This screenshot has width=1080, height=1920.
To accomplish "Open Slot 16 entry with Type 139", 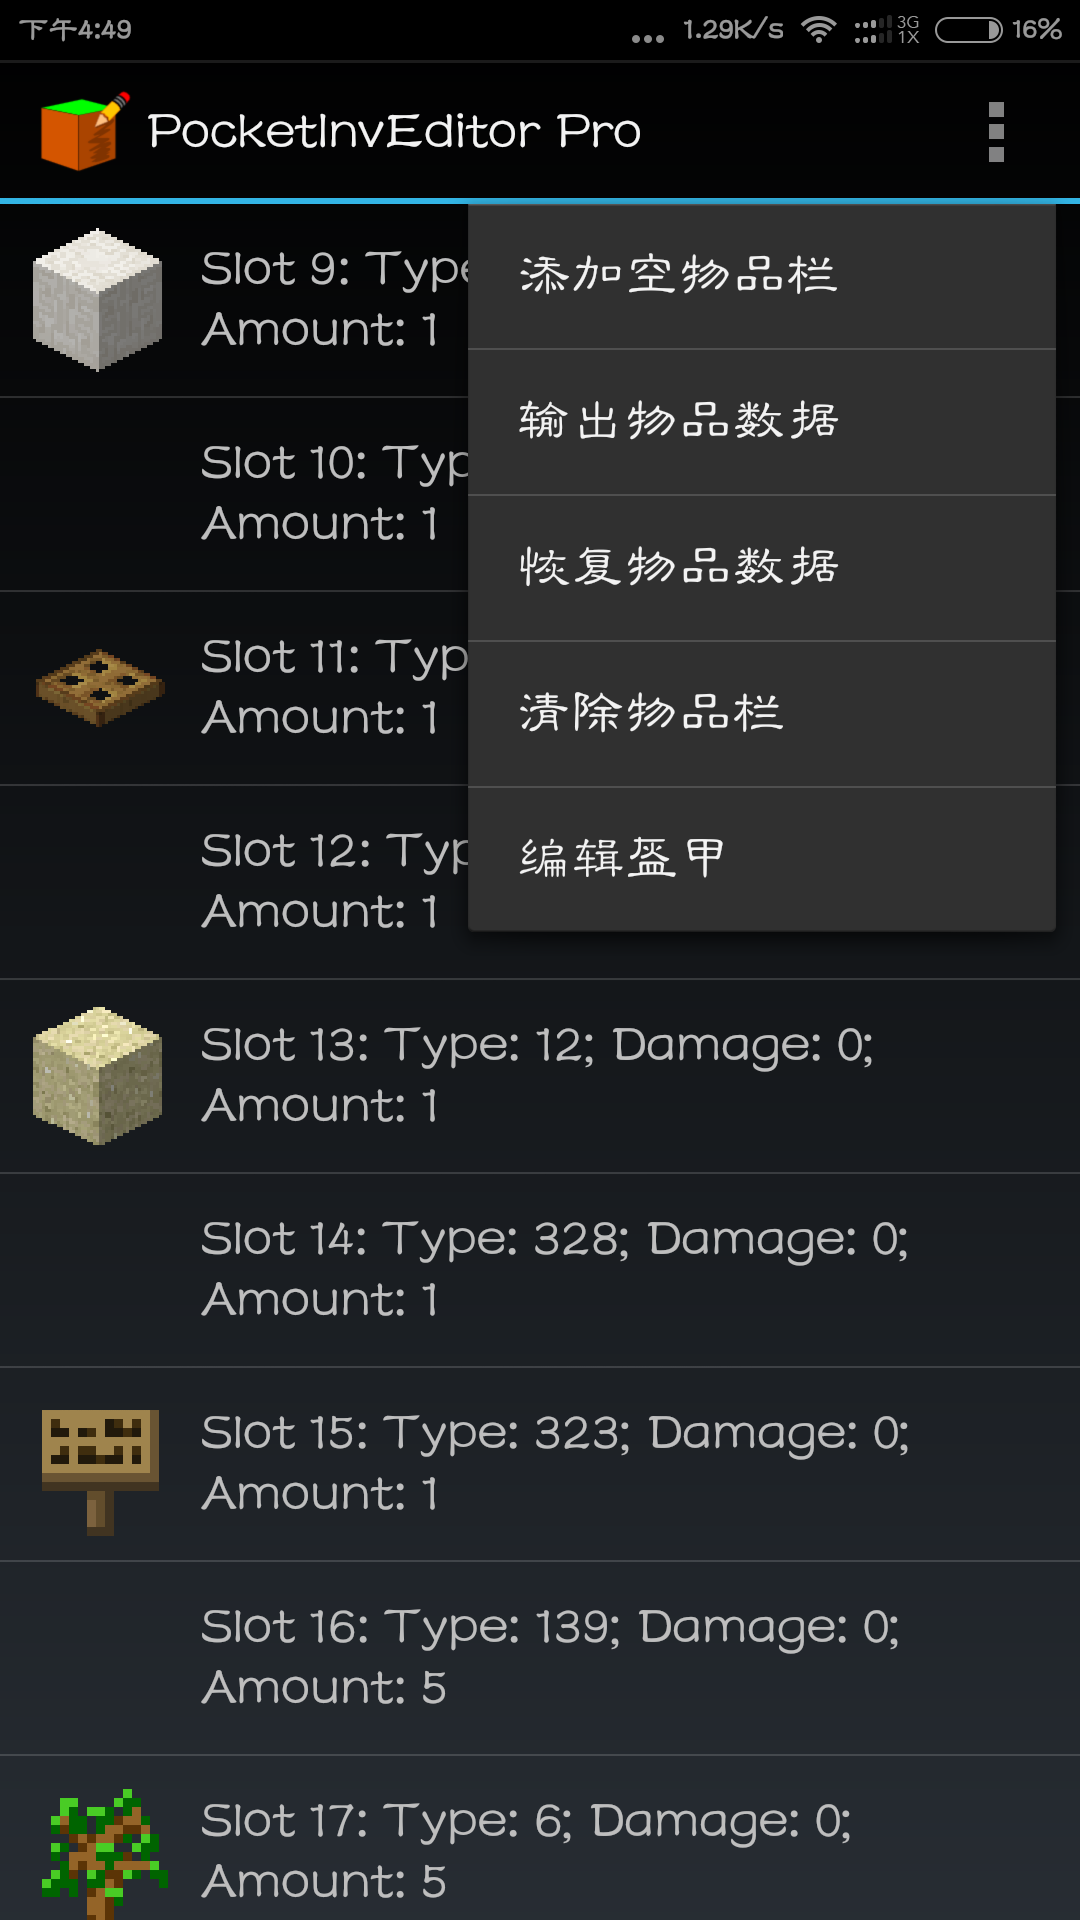I will pyautogui.click(x=550, y=1656).
